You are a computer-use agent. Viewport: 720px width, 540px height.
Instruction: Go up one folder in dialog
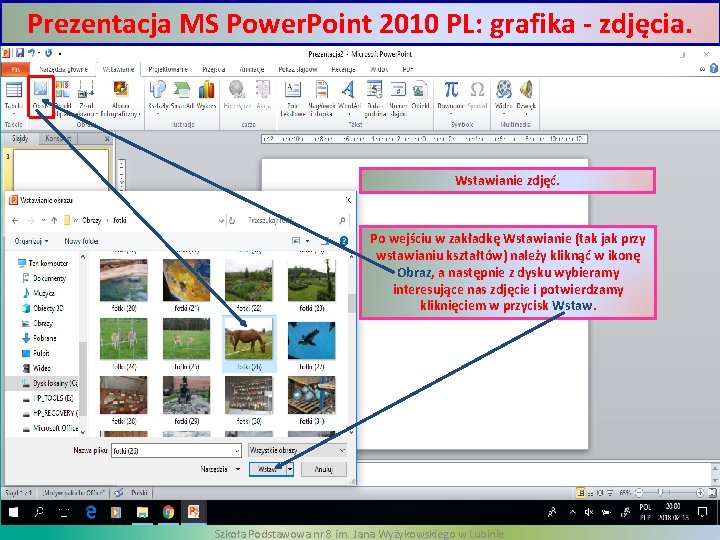pos(54,220)
